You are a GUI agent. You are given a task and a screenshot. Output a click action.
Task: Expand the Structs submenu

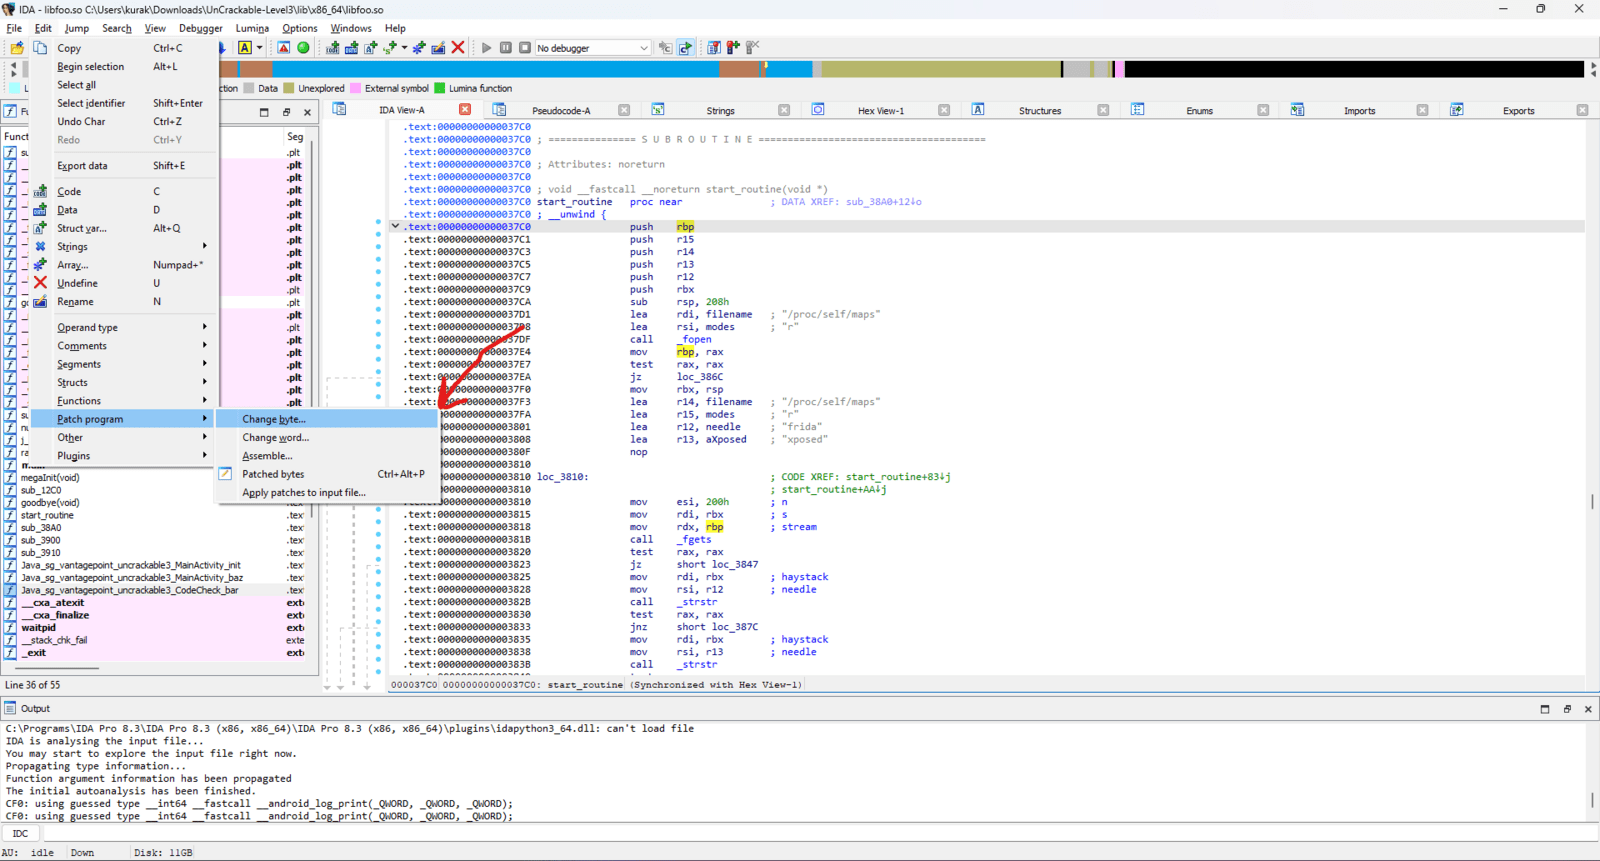pyautogui.click(x=124, y=382)
